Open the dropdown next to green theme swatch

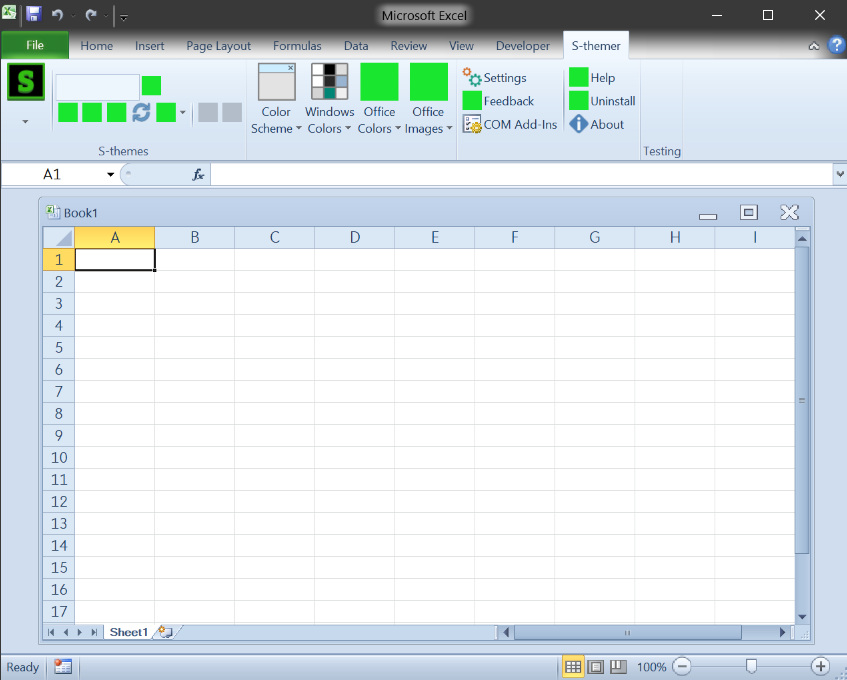pos(183,112)
